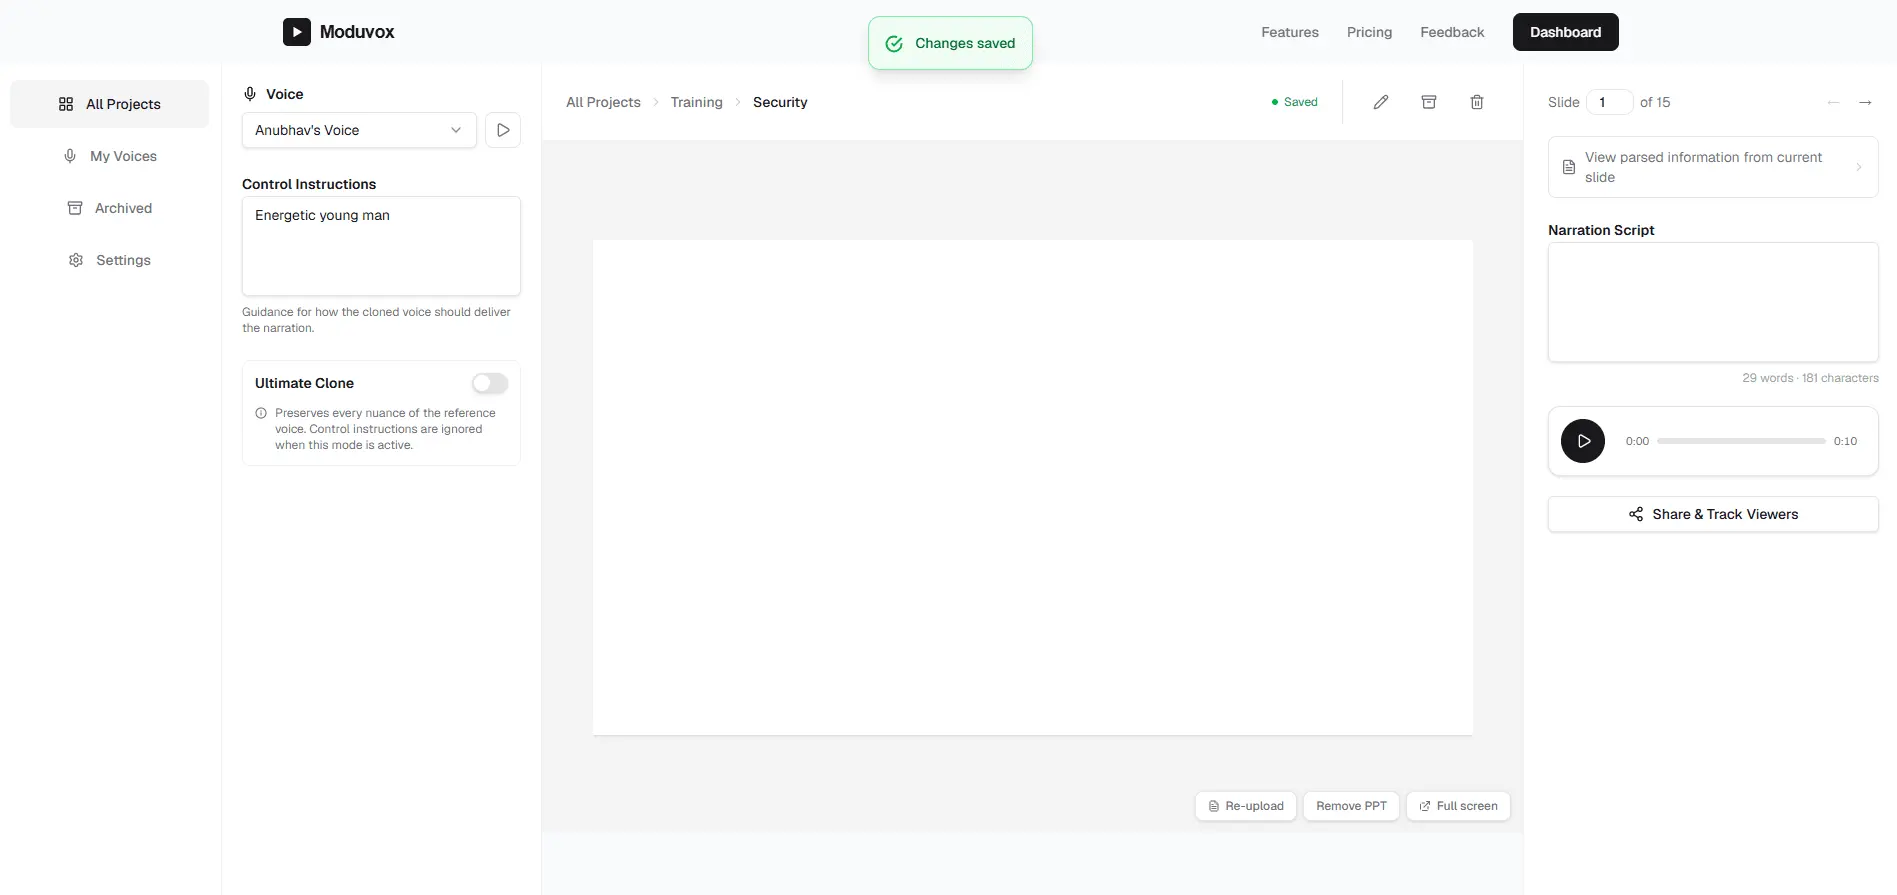Open Settings in the sidebar

[x=110, y=260]
